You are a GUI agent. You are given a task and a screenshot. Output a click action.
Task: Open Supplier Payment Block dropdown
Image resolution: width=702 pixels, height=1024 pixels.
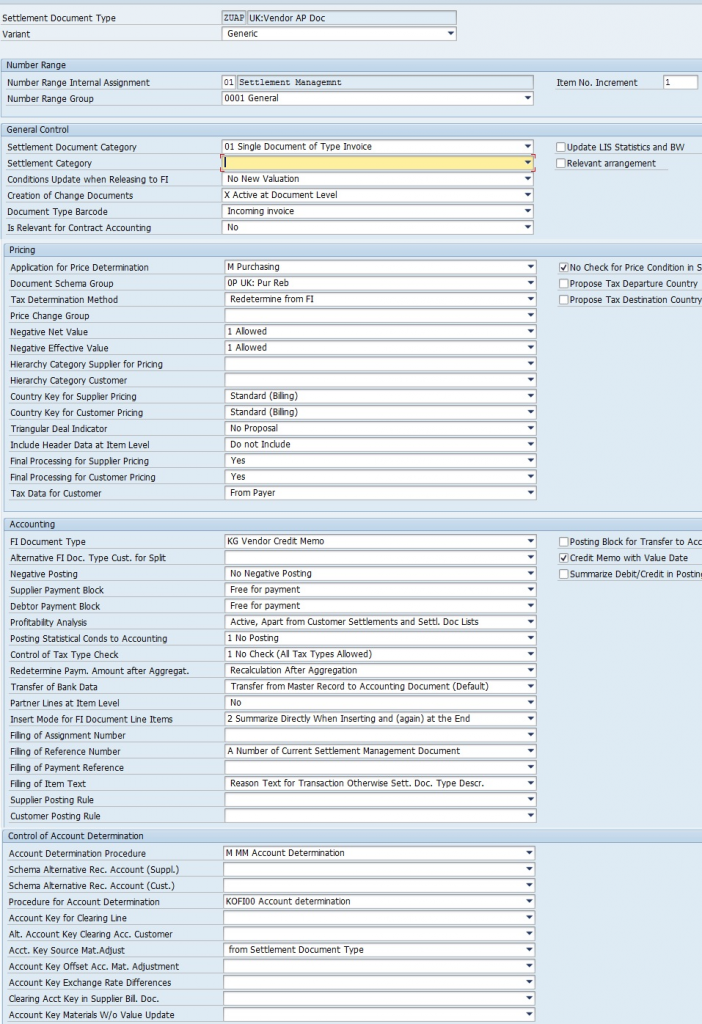380,589
